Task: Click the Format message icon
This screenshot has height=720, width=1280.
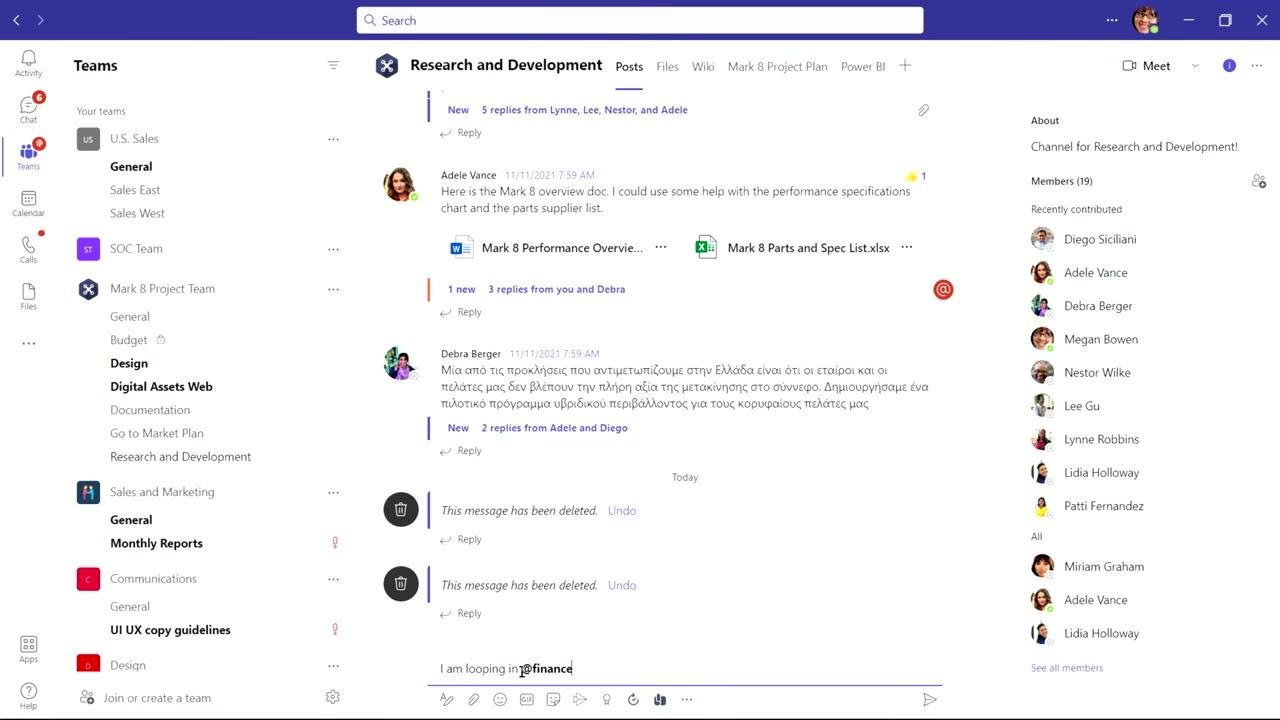Action: pyautogui.click(x=447, y=700)
